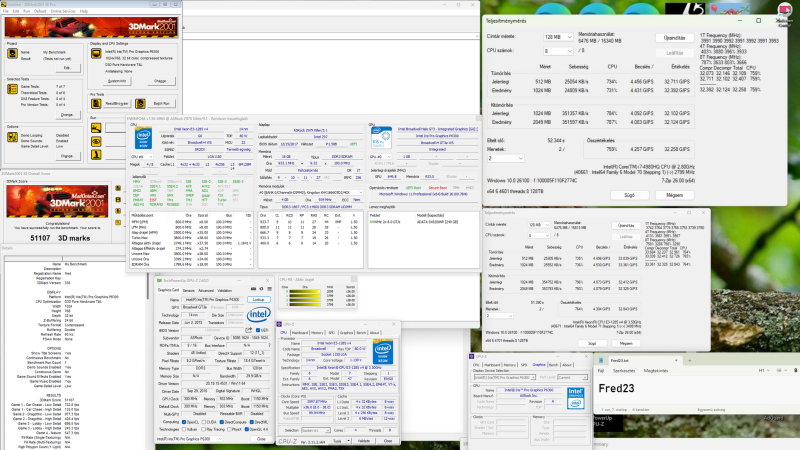Open the CPU threads dropdown in upper 7-Zip benchmark
This screenshot has width=800, height=450.
tap(558, 51)
